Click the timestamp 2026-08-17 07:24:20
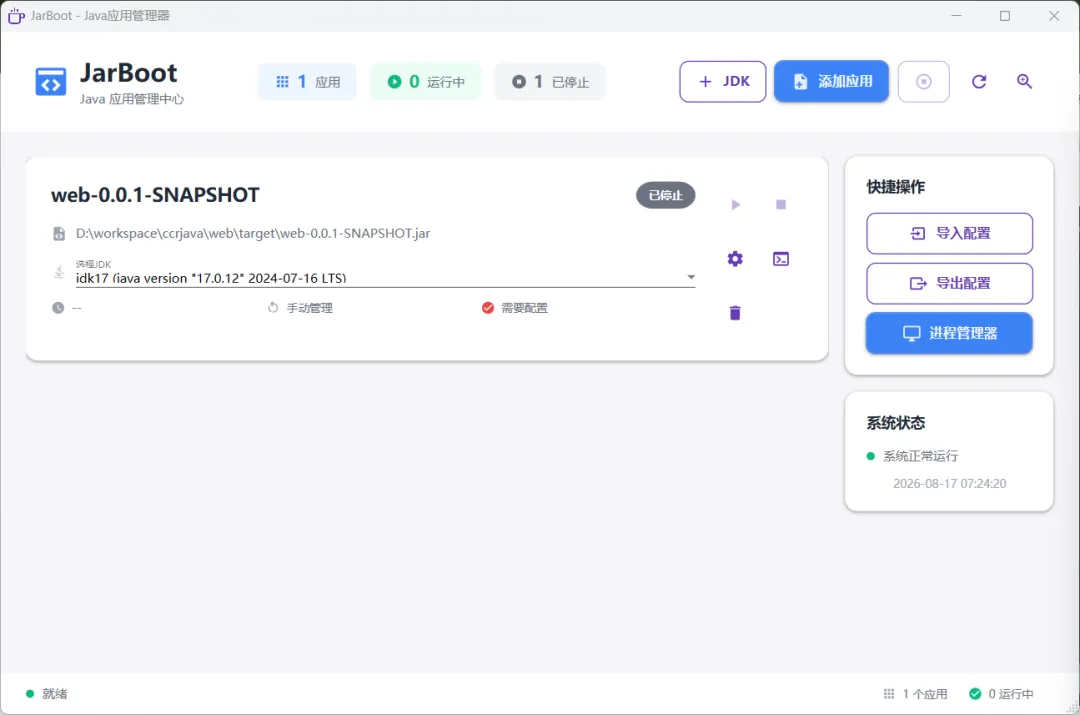The width and height of the screenshot is (1080, 715). [949, 484]
